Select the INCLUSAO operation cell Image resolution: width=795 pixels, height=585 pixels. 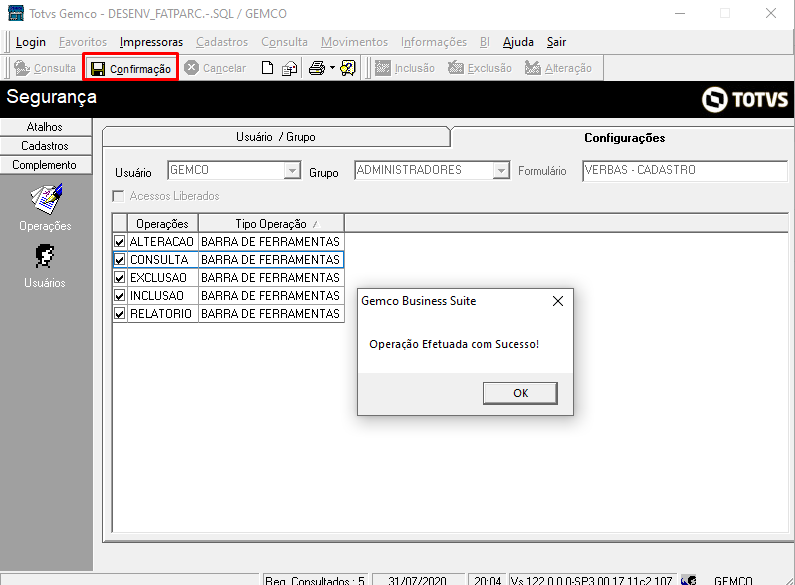(162, 296)
